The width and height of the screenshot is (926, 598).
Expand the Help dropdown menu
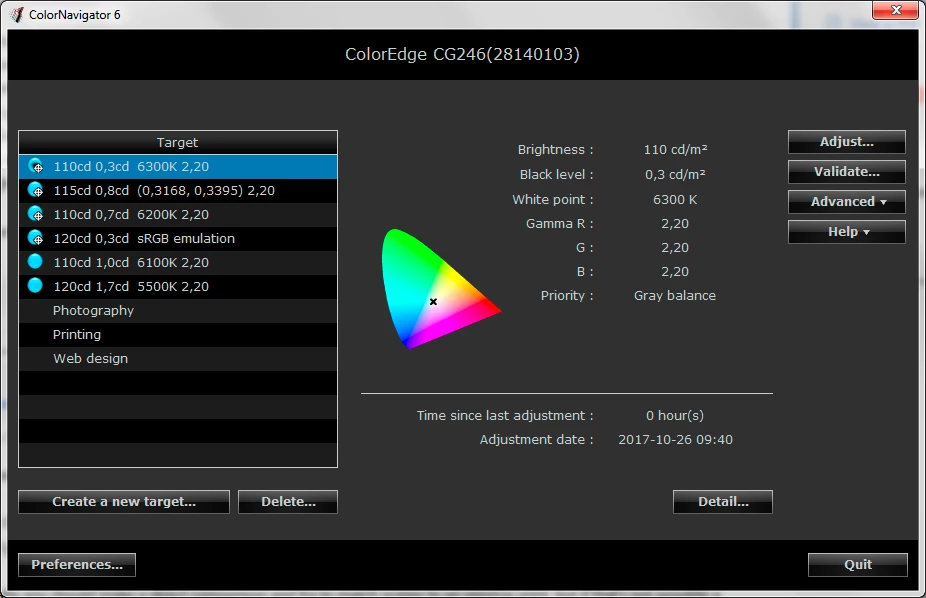pos(846,232)
